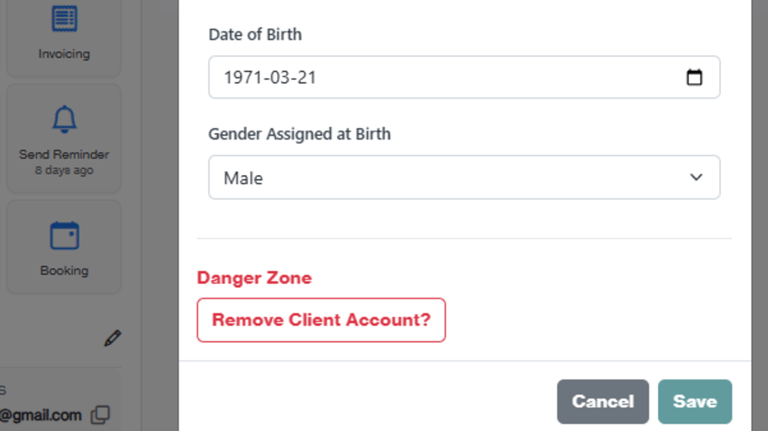Copy the email address with copy icon
The image size is (768, 431).
(100, 414)
